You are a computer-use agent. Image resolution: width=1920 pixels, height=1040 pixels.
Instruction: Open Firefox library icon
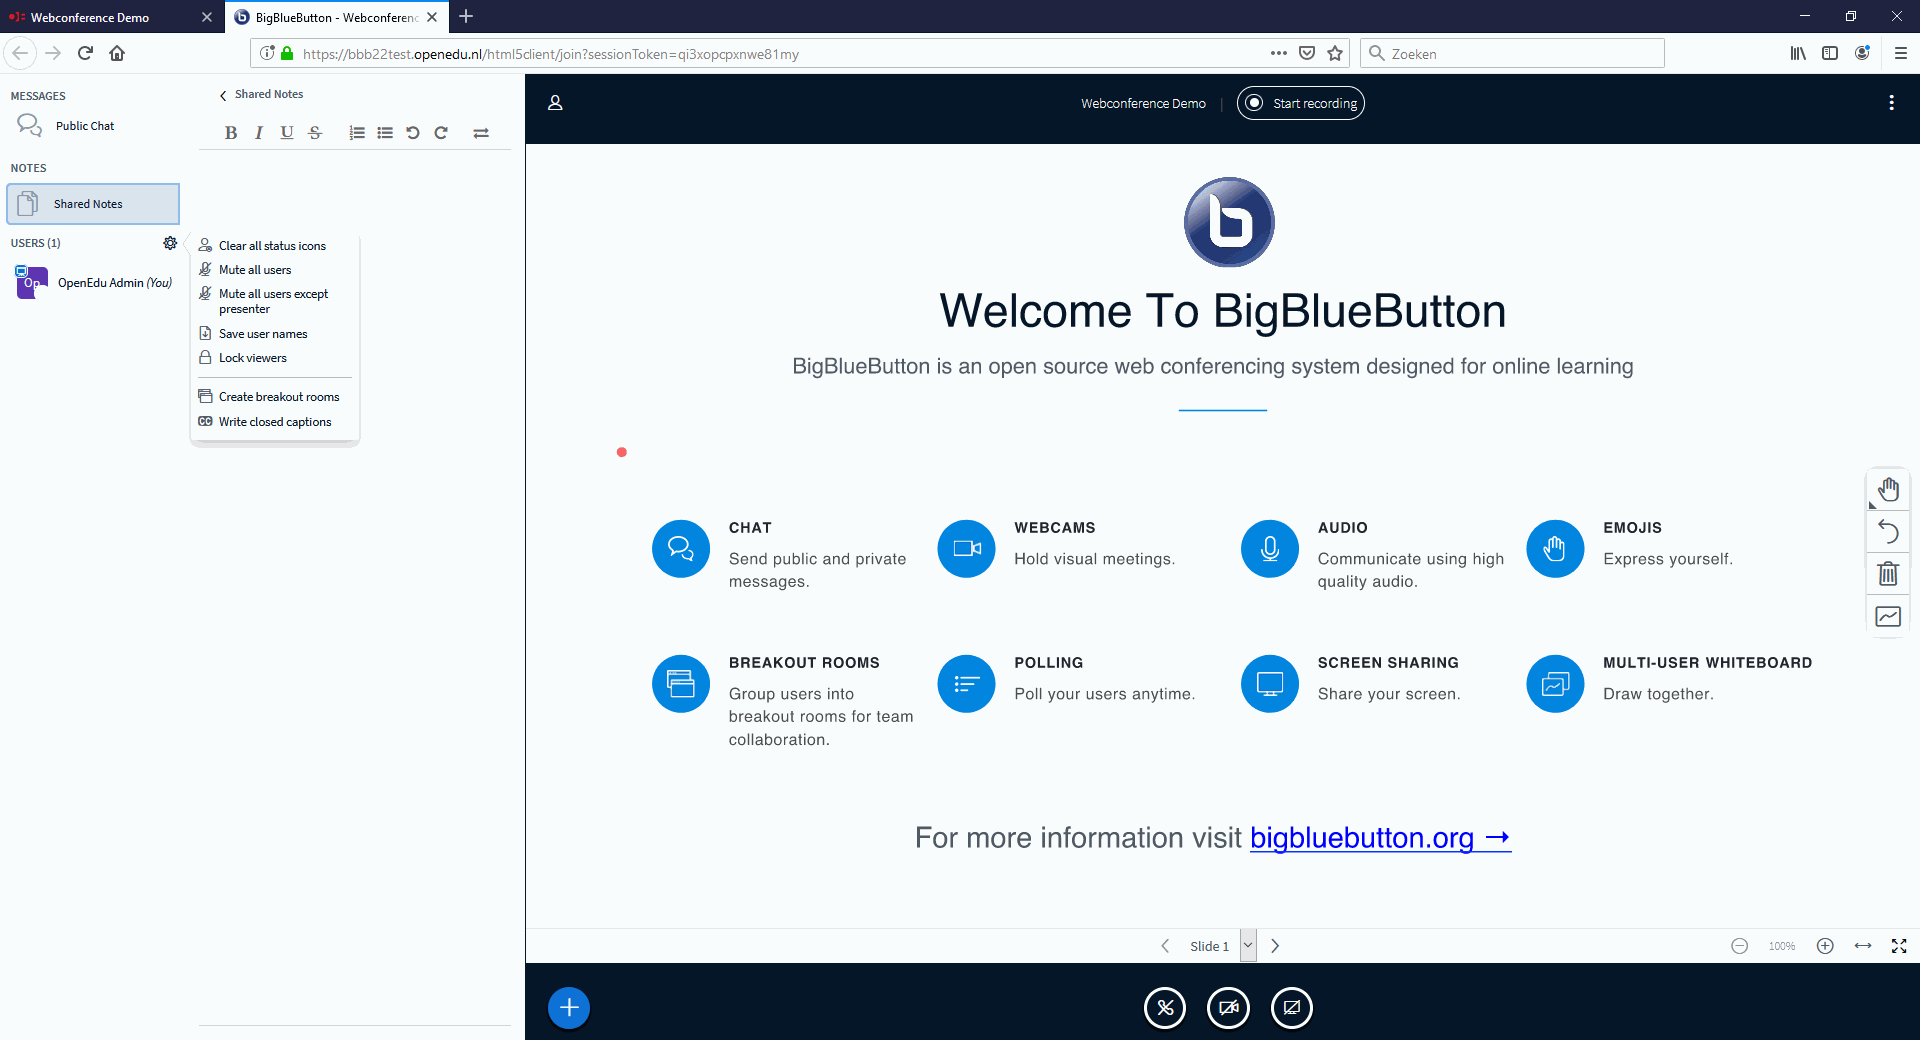click(1798, 54)
